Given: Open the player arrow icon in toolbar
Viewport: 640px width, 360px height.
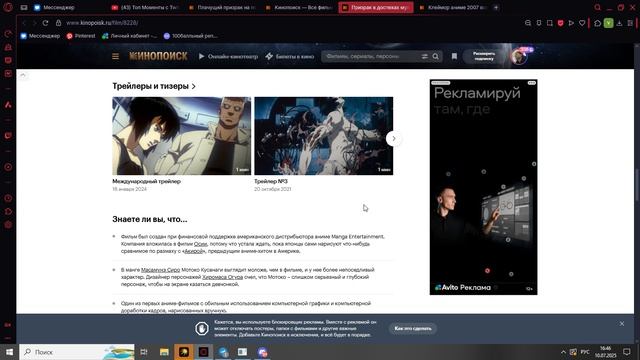Looking at the screenshot, I should point(571,23).
